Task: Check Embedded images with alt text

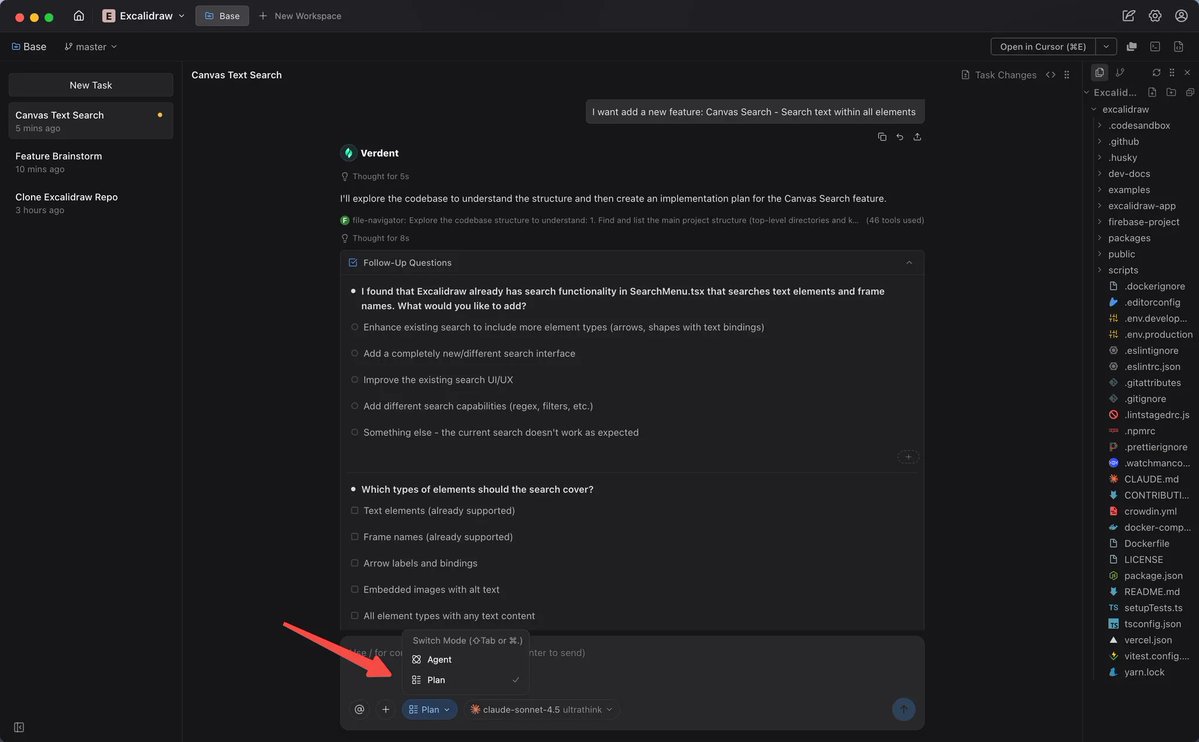Action: click(354, 589)
